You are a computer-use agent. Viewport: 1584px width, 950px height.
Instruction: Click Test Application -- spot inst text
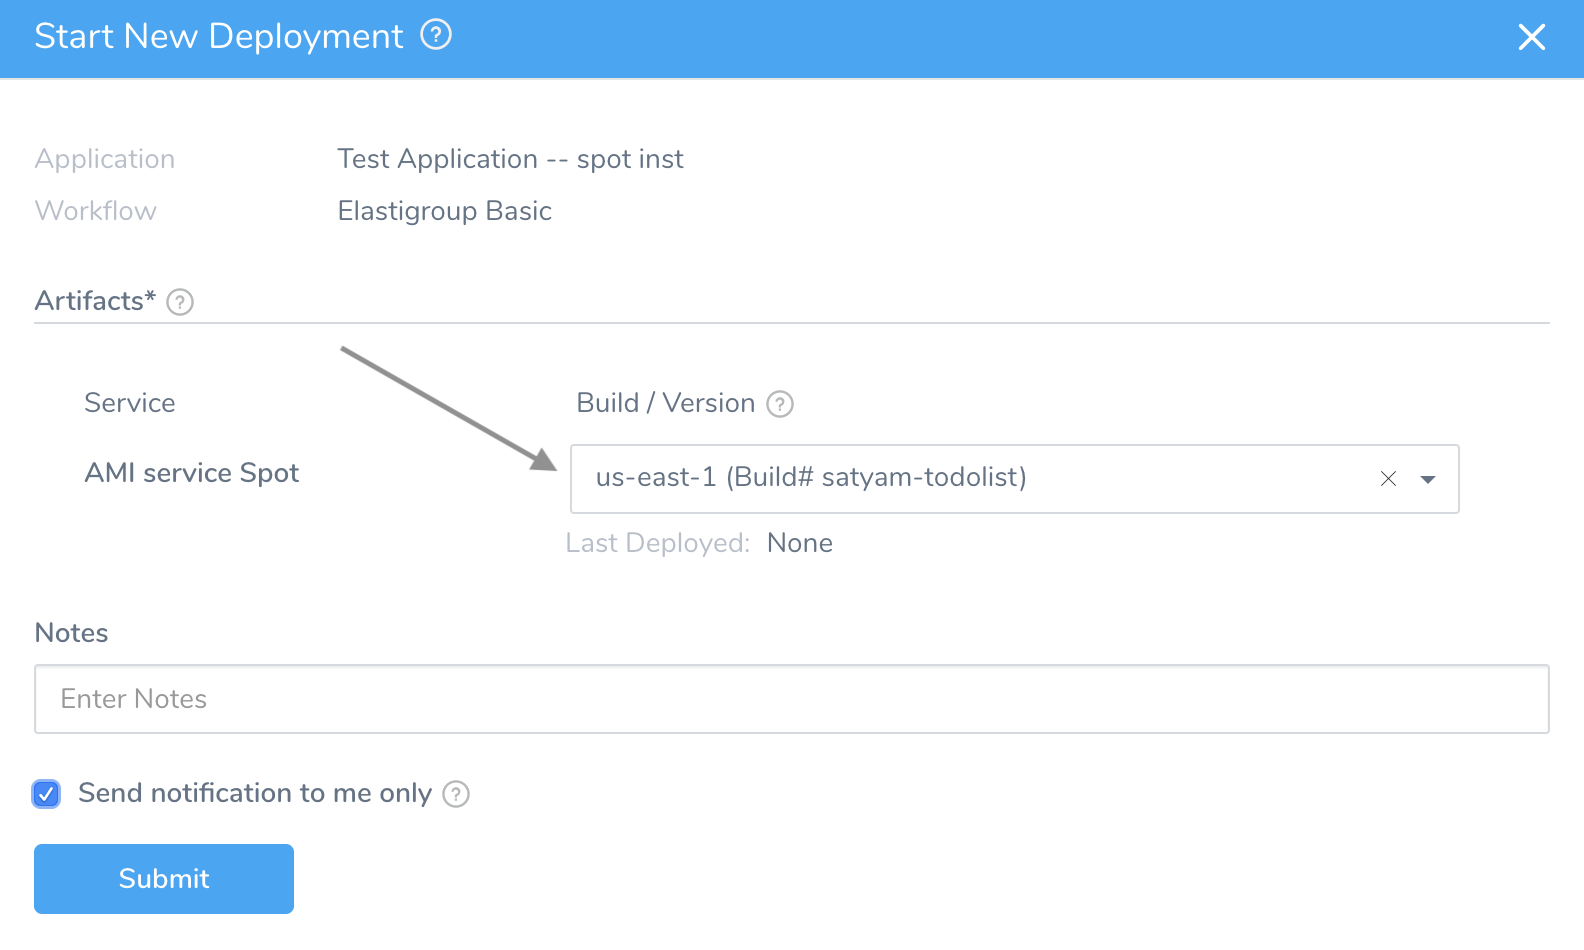(x=511, y=159)
